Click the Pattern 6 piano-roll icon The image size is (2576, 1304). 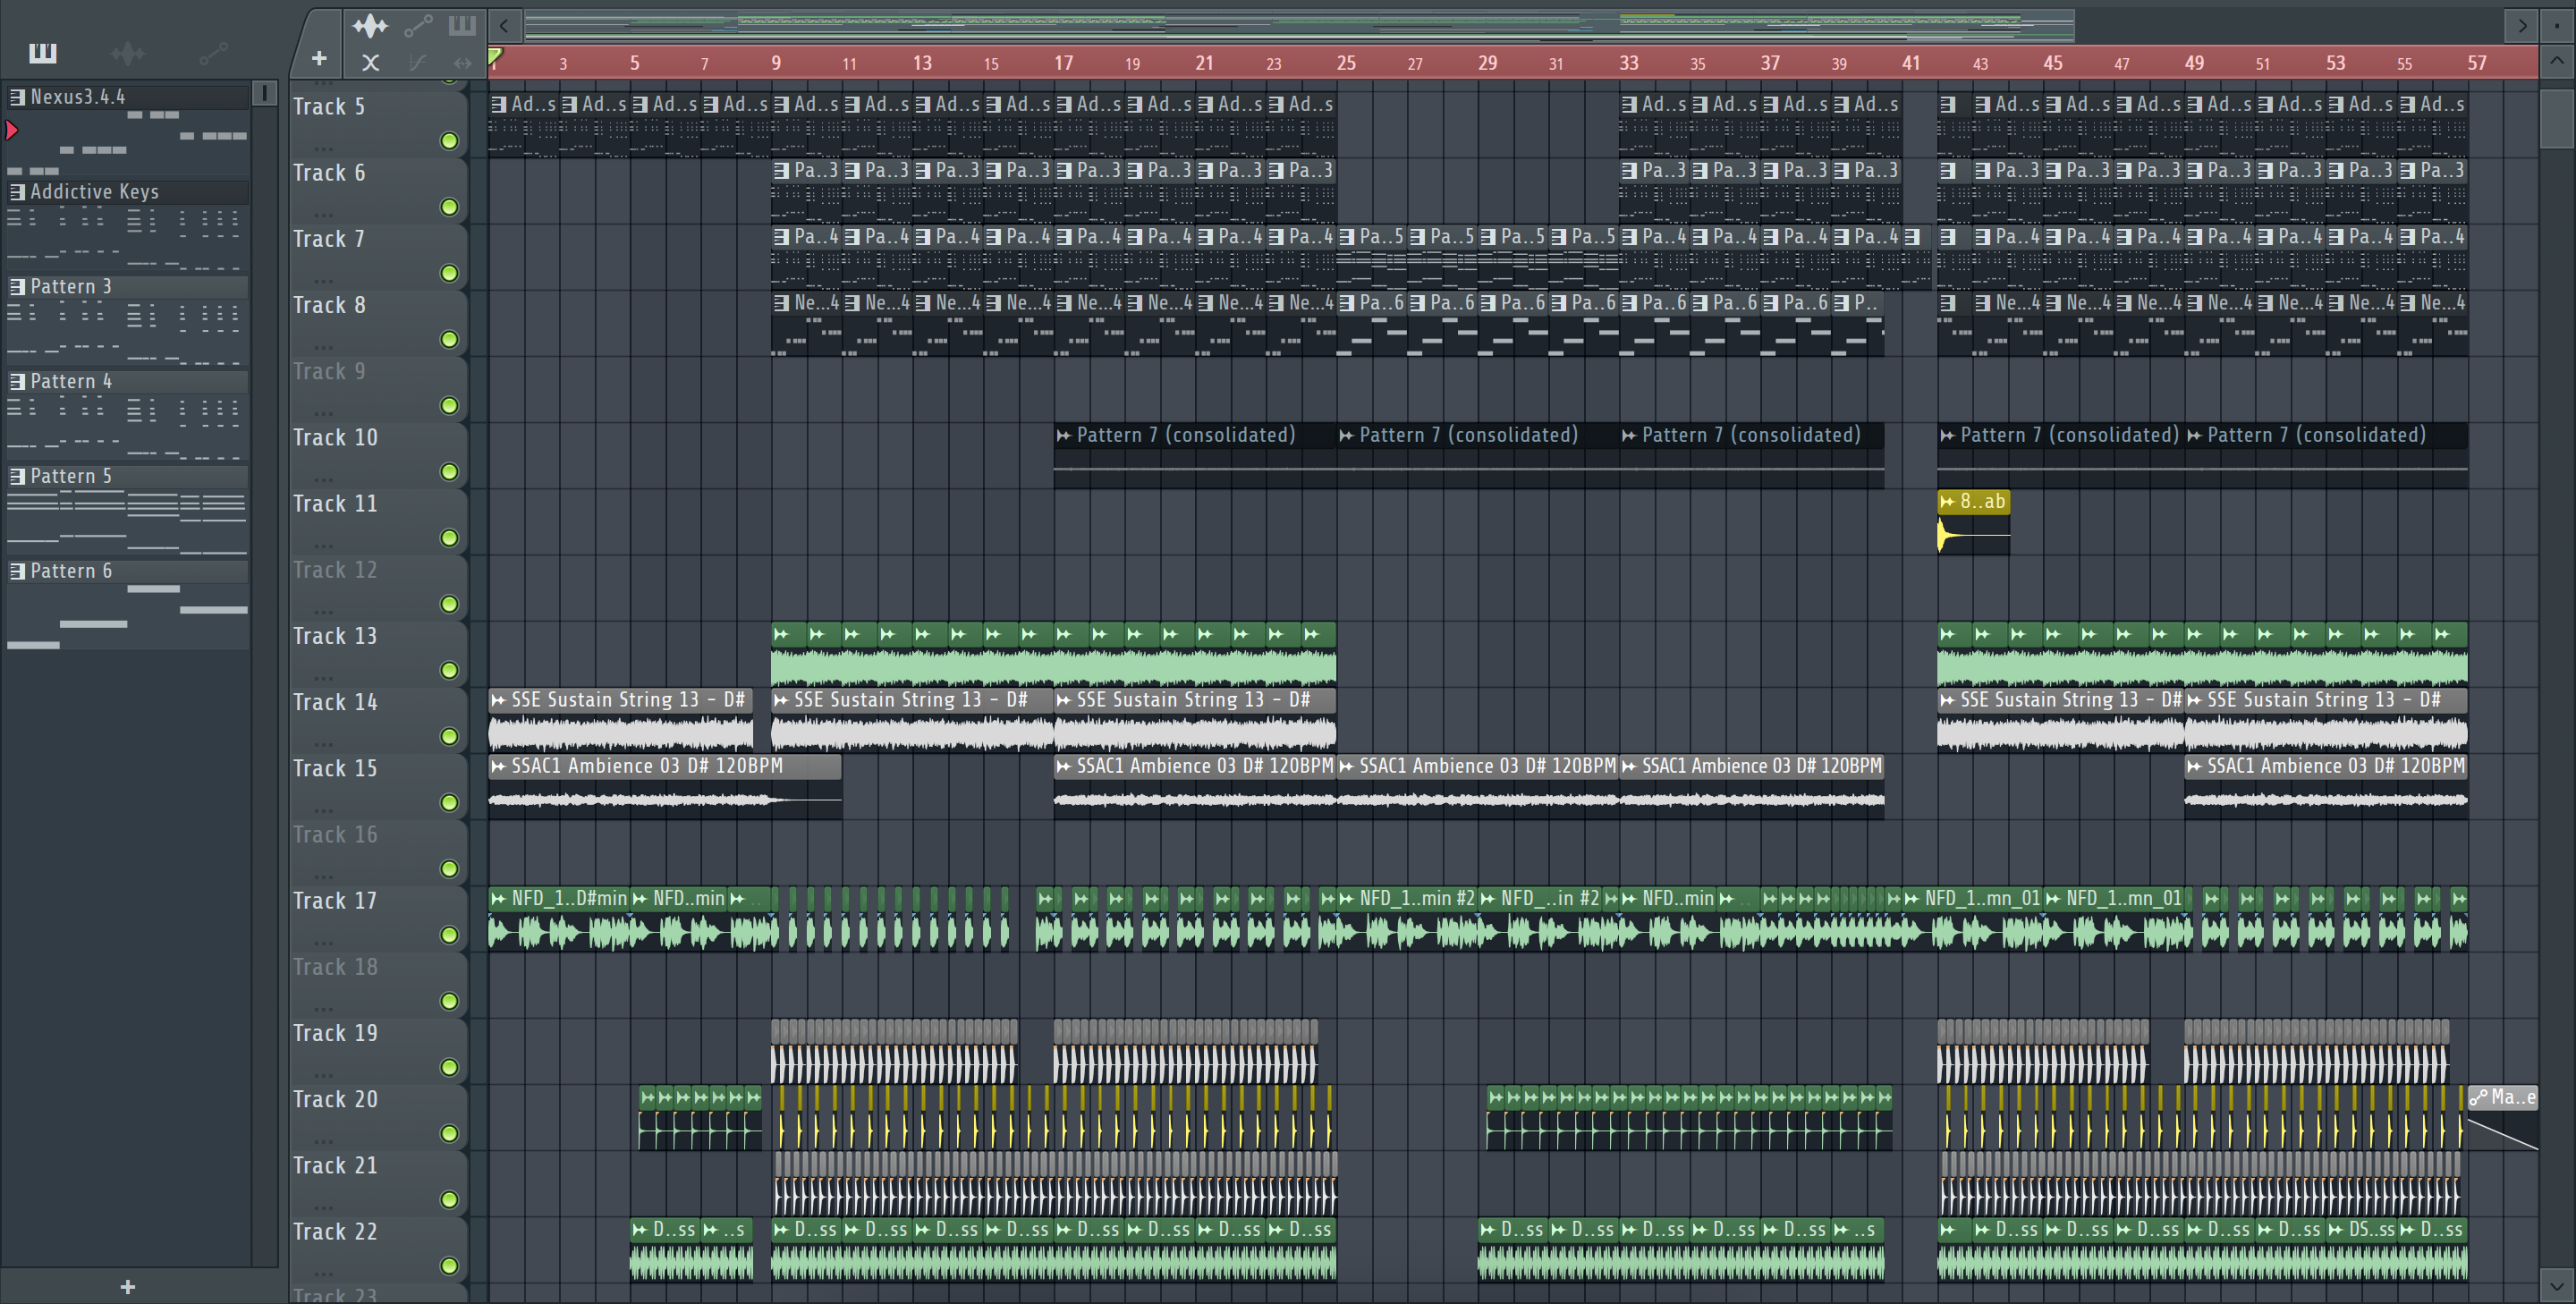click(17, 571)
